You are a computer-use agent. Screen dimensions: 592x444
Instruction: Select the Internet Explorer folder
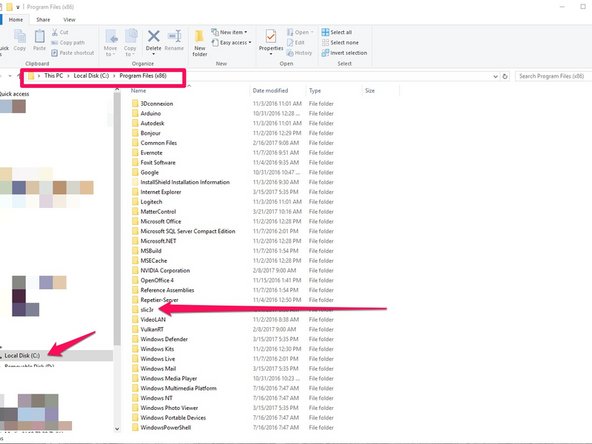[x=161, y=192]
